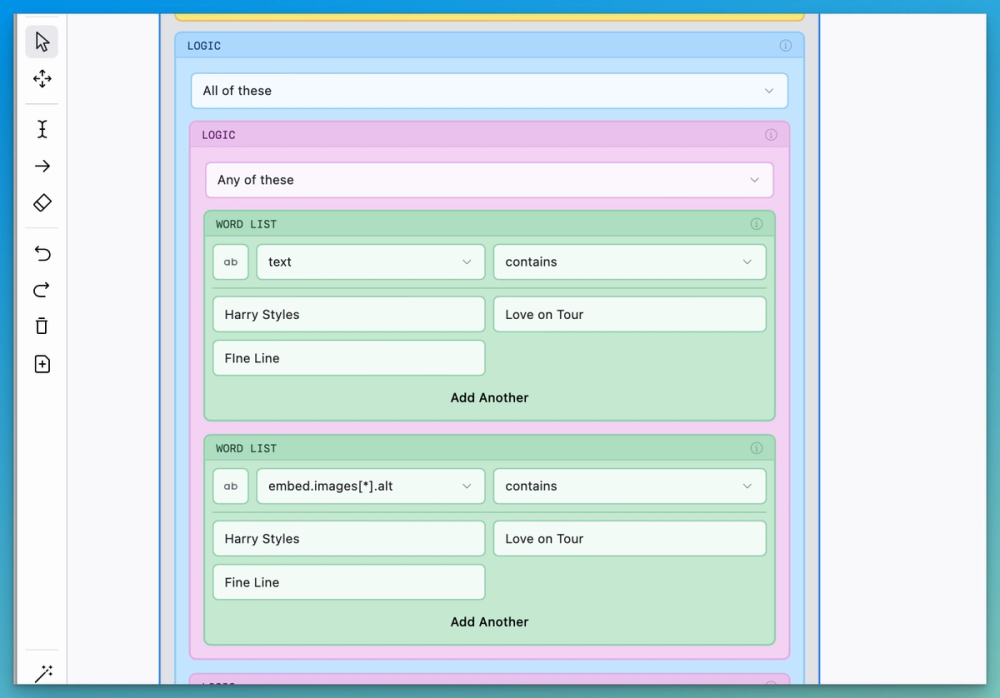Edit 'Love on Tour' field in alt word list
This screenshot has height=698, width=1000.
point(629,538)
